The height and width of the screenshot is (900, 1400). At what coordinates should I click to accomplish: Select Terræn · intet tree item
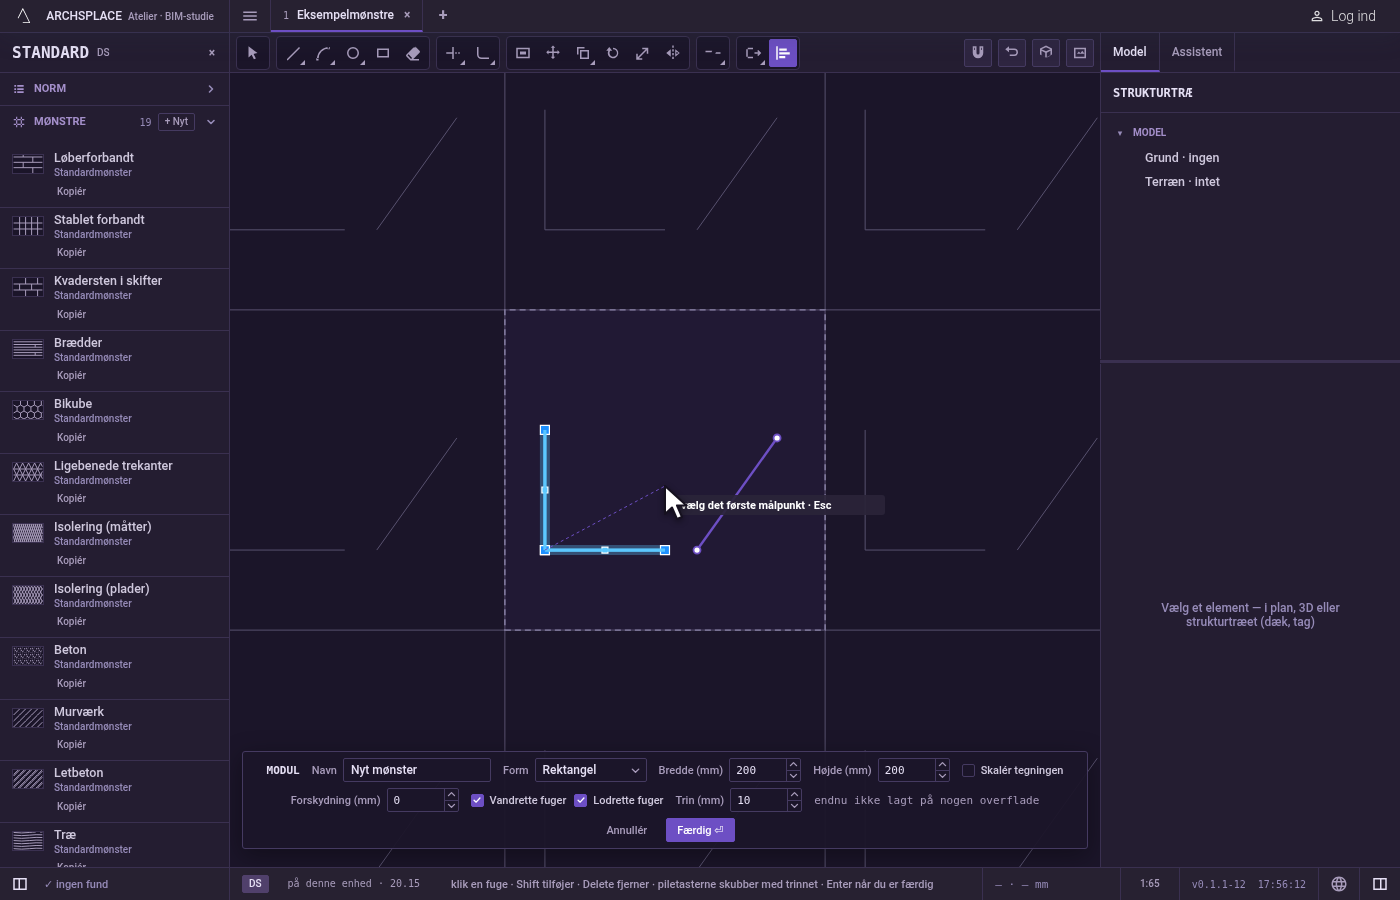[1182, 182]
